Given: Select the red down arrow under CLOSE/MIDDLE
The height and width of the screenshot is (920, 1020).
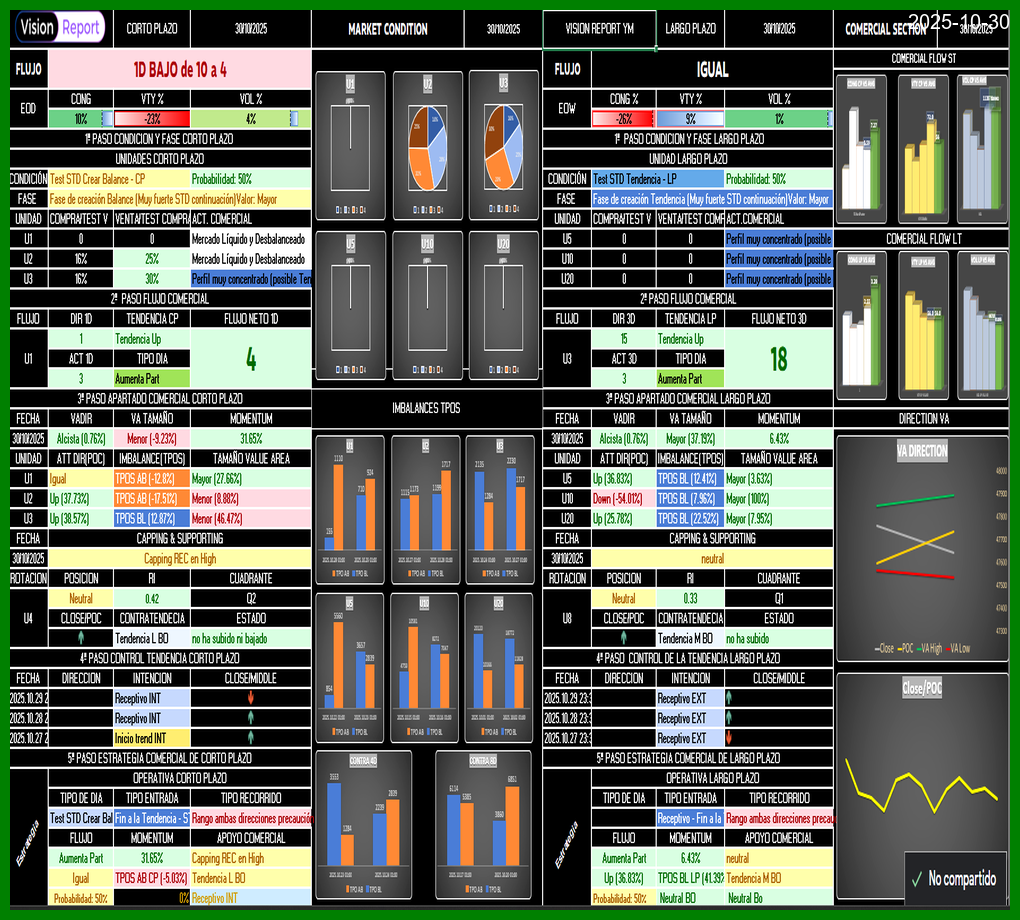Looking at the screenshot, I should [x=252, y=700].
